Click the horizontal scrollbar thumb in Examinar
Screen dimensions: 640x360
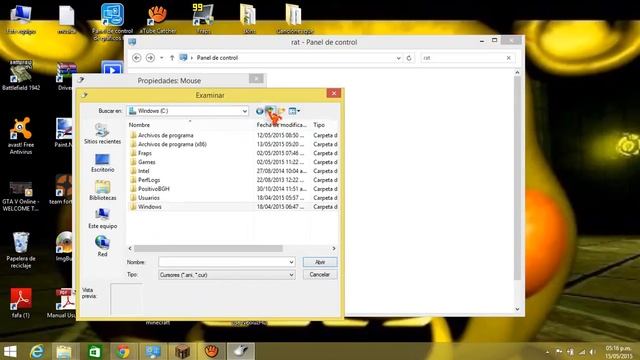[208, 248]
